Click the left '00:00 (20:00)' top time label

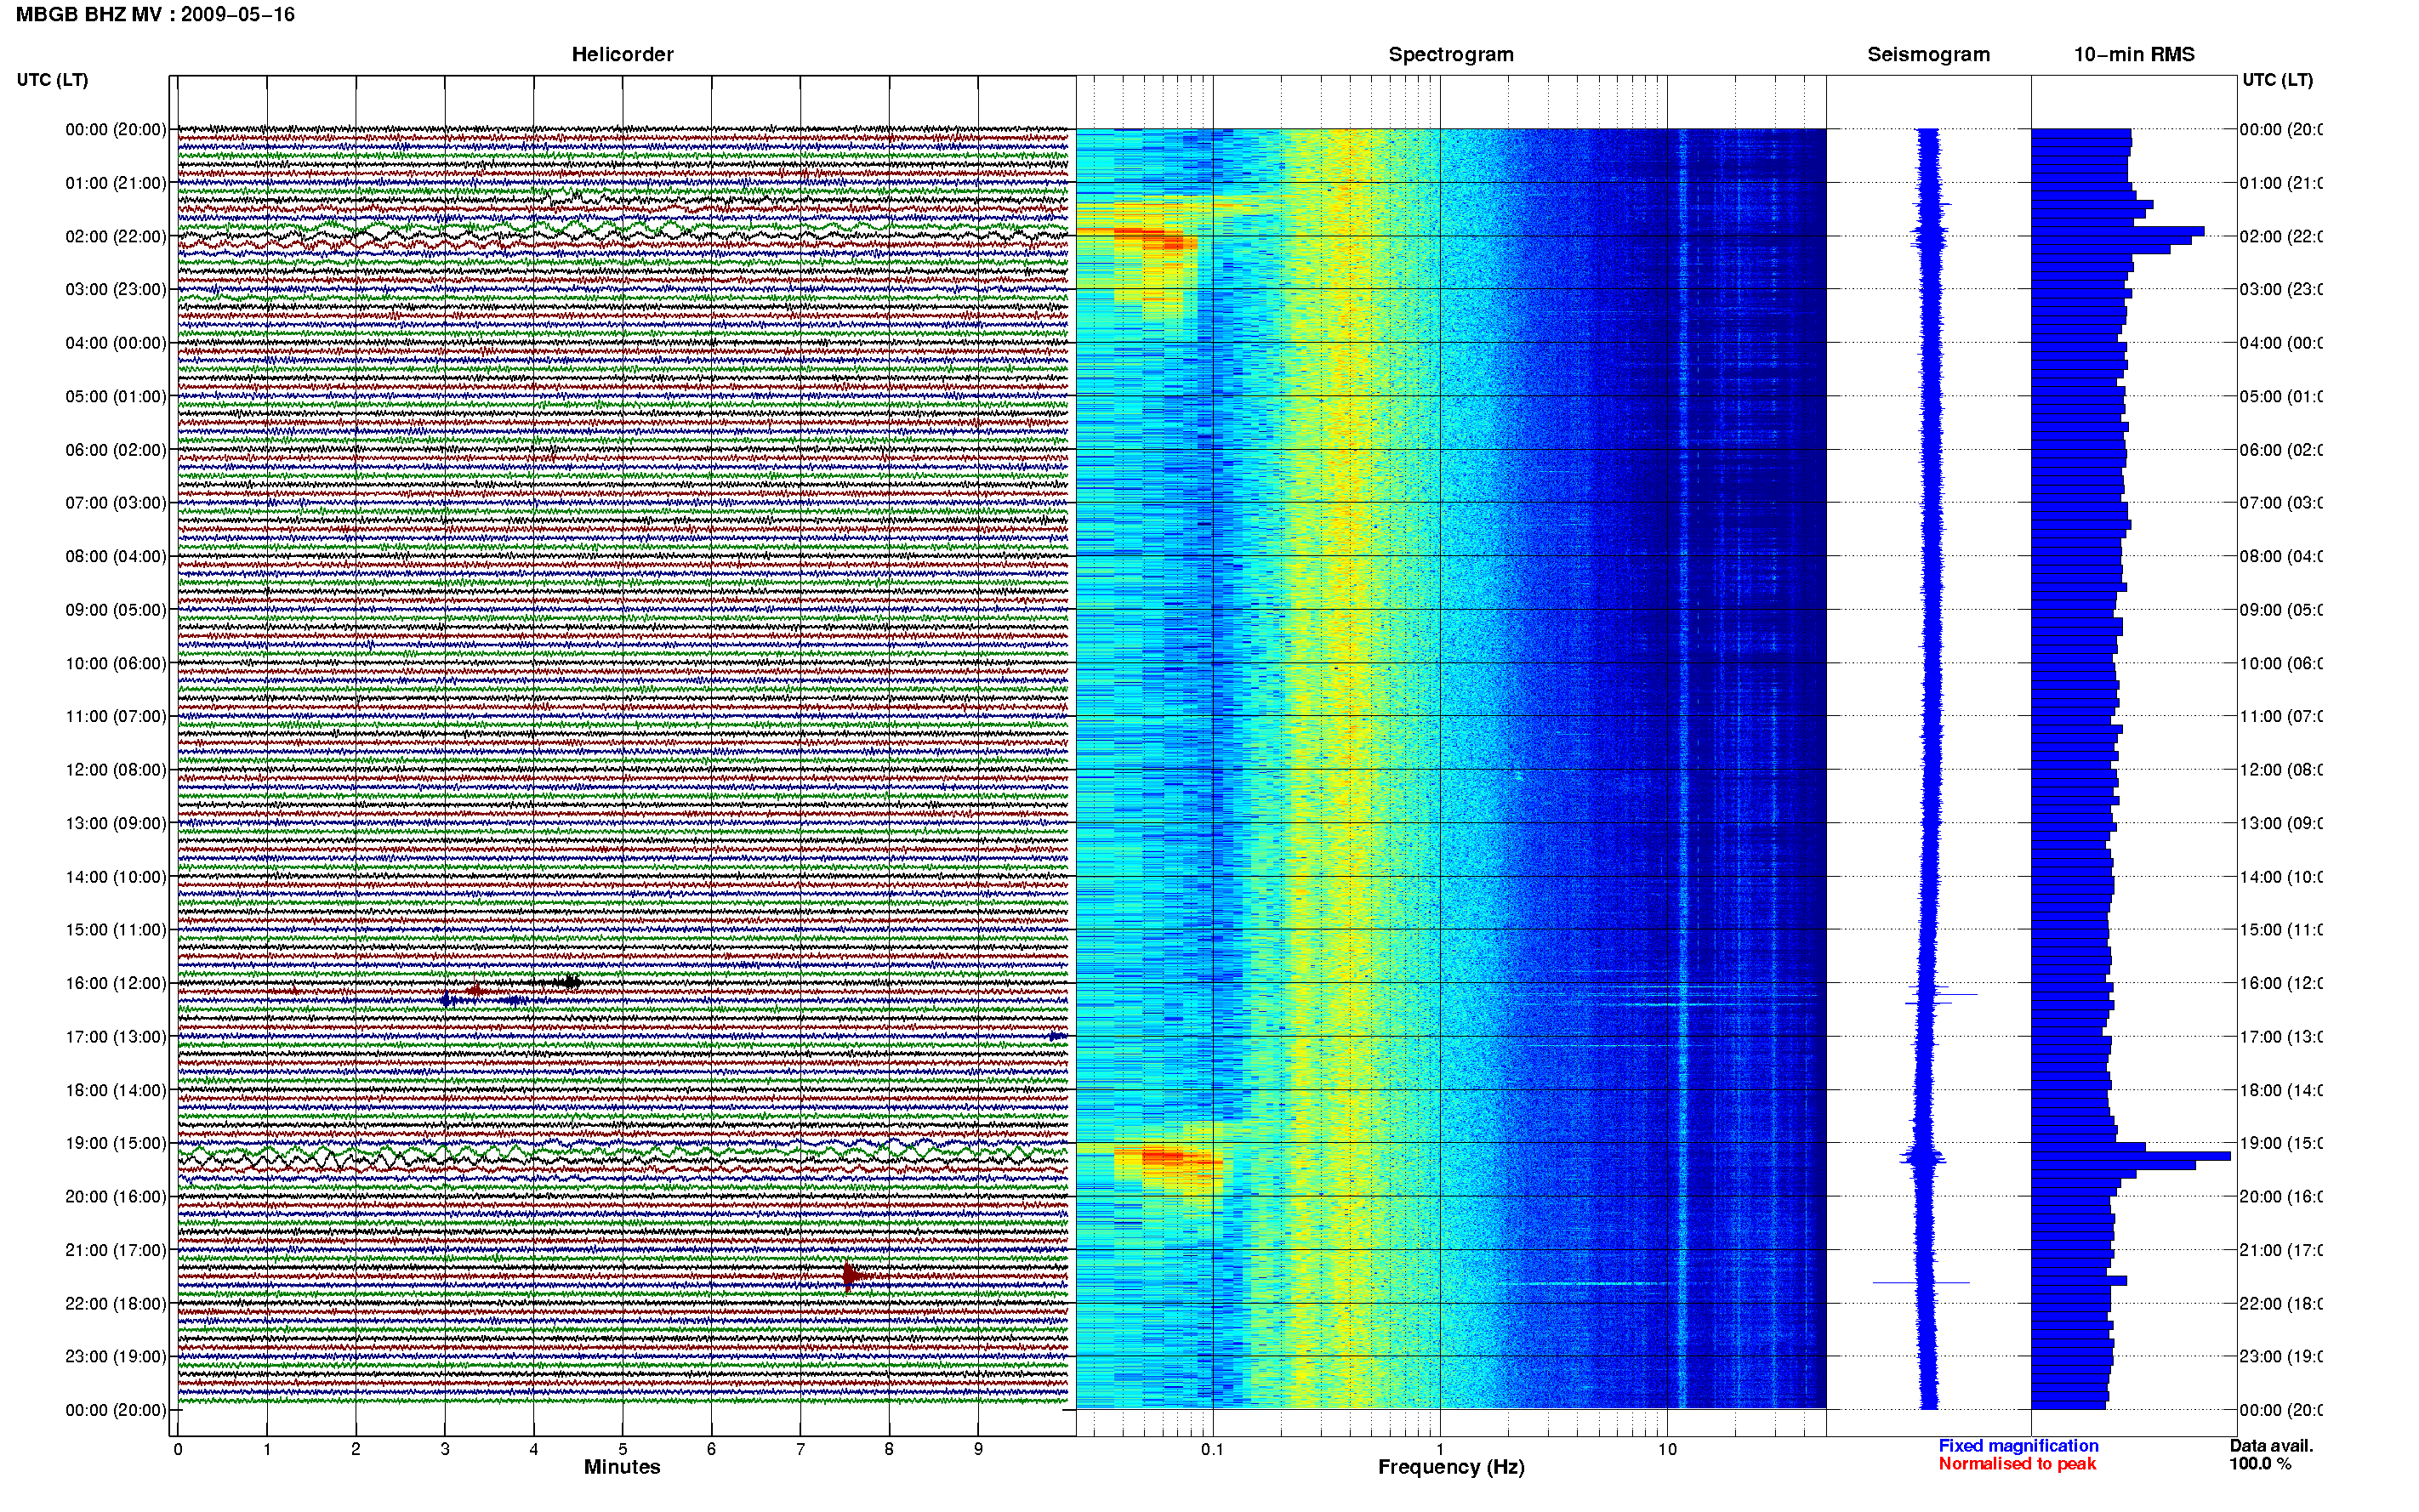click(x=116, y=129)
